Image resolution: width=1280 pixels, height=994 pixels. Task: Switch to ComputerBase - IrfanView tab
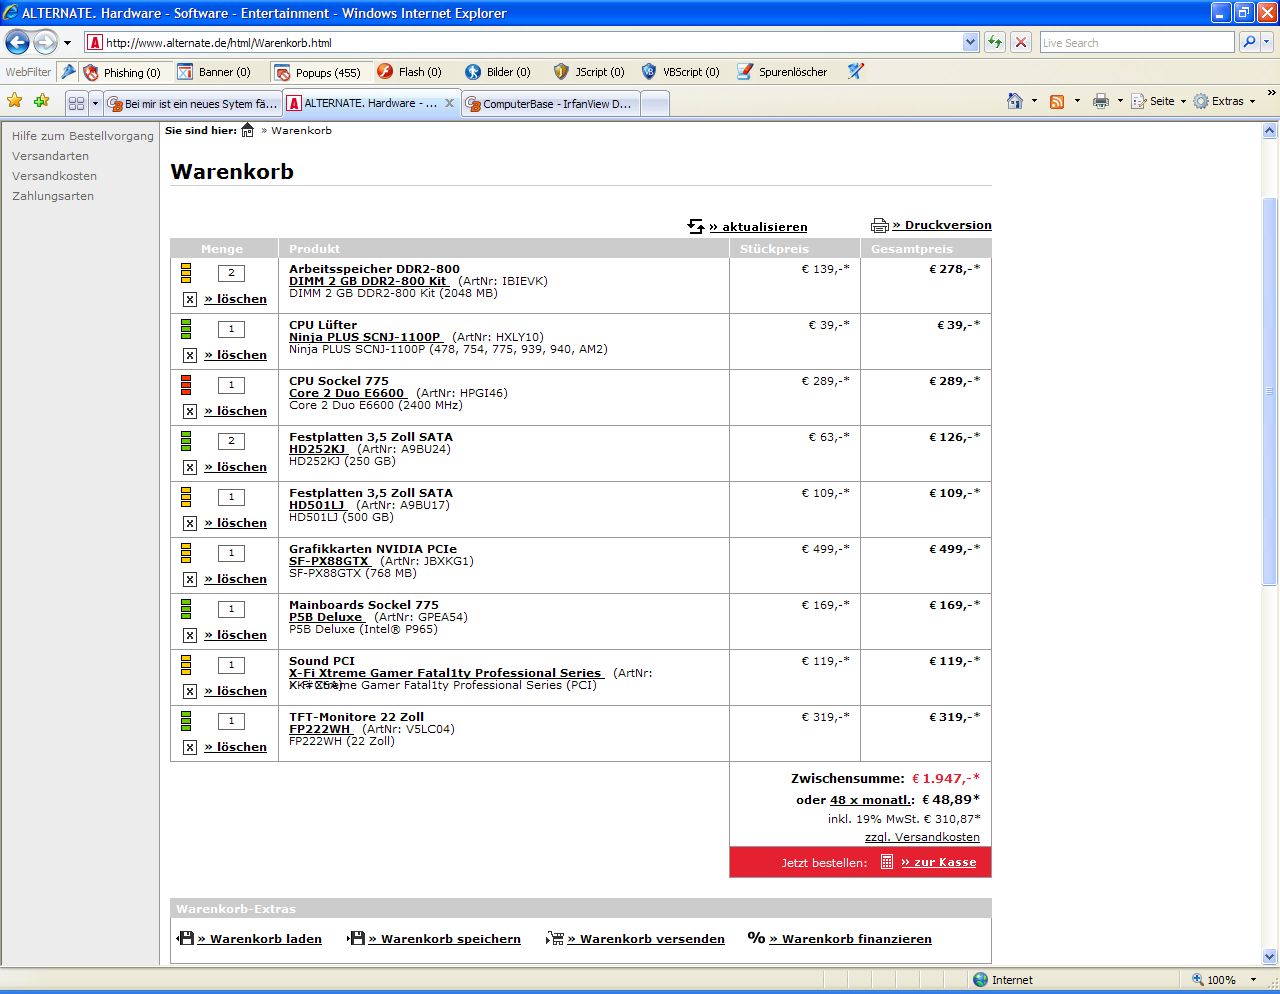click(549, 103)
